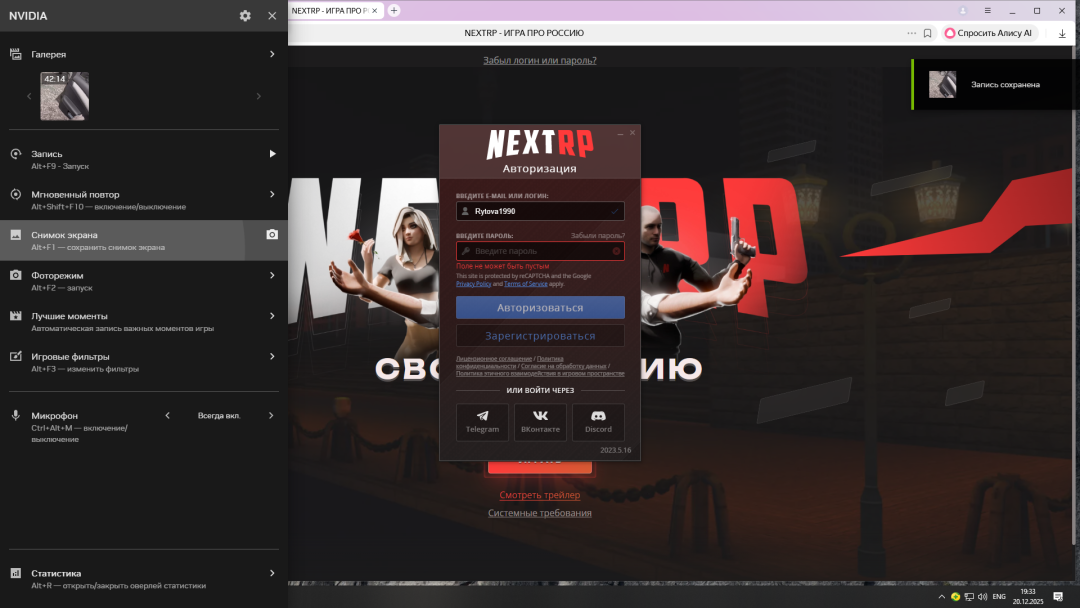Click the Запись record icon
The width and height of the screenshot is (1080, 608).
pos(14,153)
